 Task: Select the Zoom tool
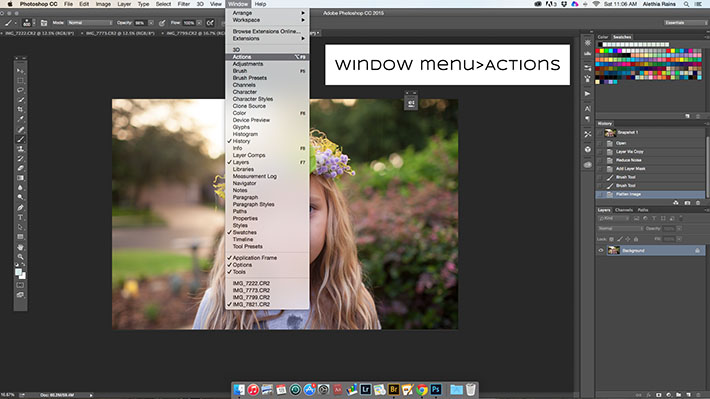click(20, 256)
